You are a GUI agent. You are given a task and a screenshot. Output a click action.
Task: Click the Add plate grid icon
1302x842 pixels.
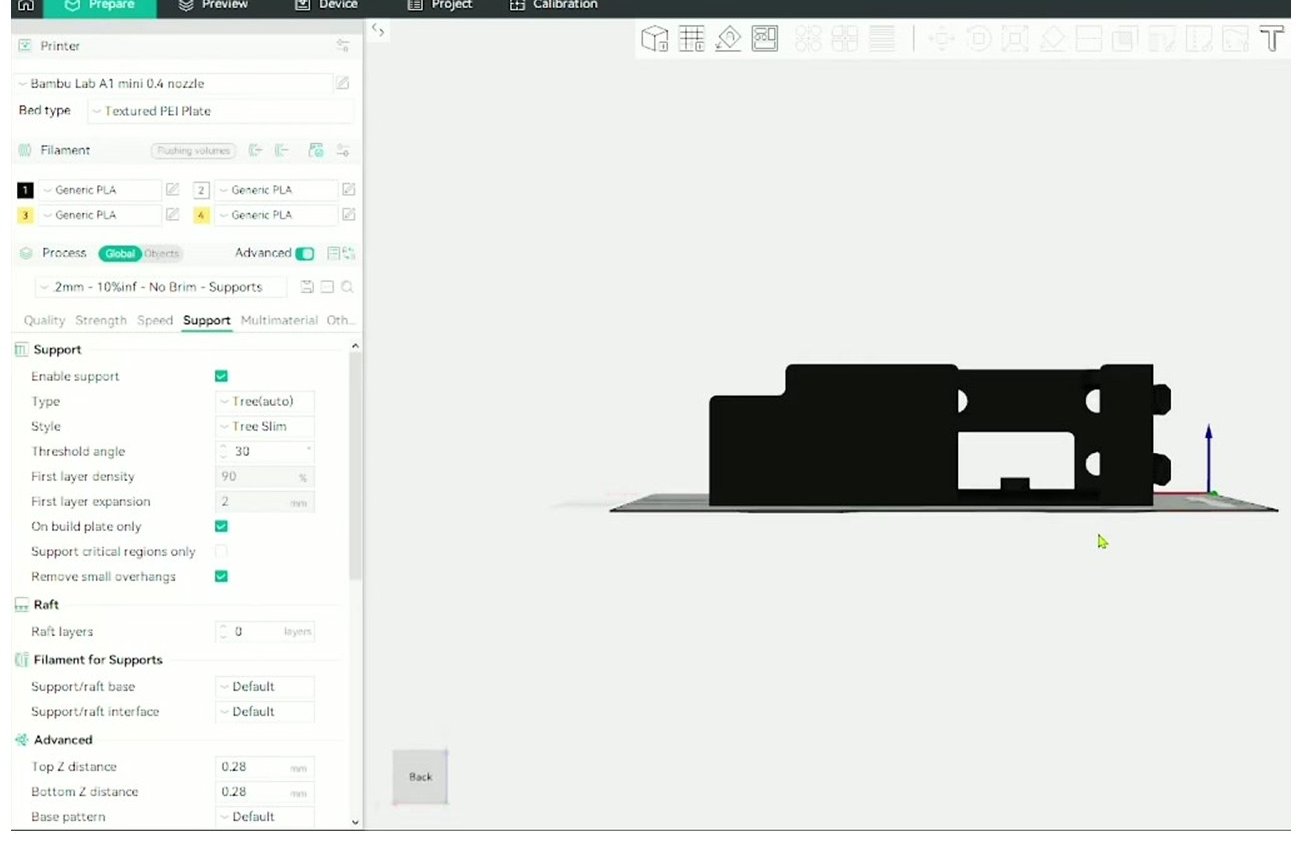[691, 39]
